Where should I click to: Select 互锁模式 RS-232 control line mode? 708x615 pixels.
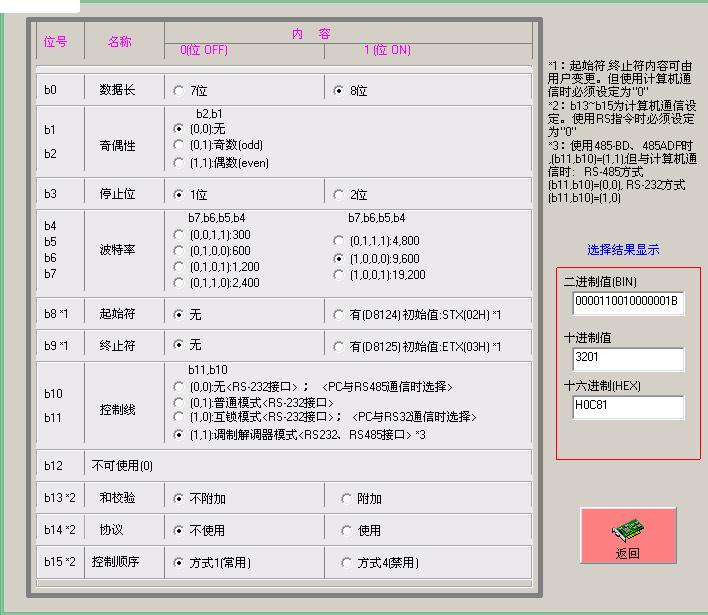179,417
